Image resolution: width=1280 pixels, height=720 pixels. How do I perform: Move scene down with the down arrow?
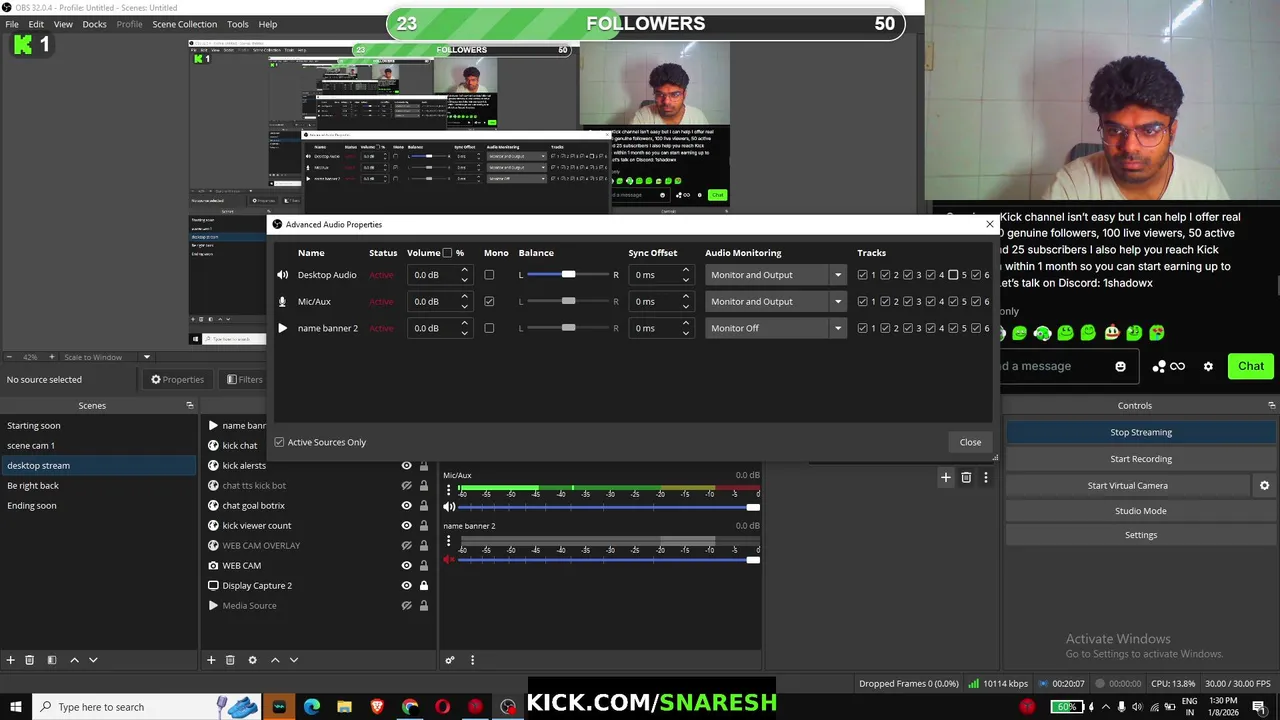coord(93,660)
